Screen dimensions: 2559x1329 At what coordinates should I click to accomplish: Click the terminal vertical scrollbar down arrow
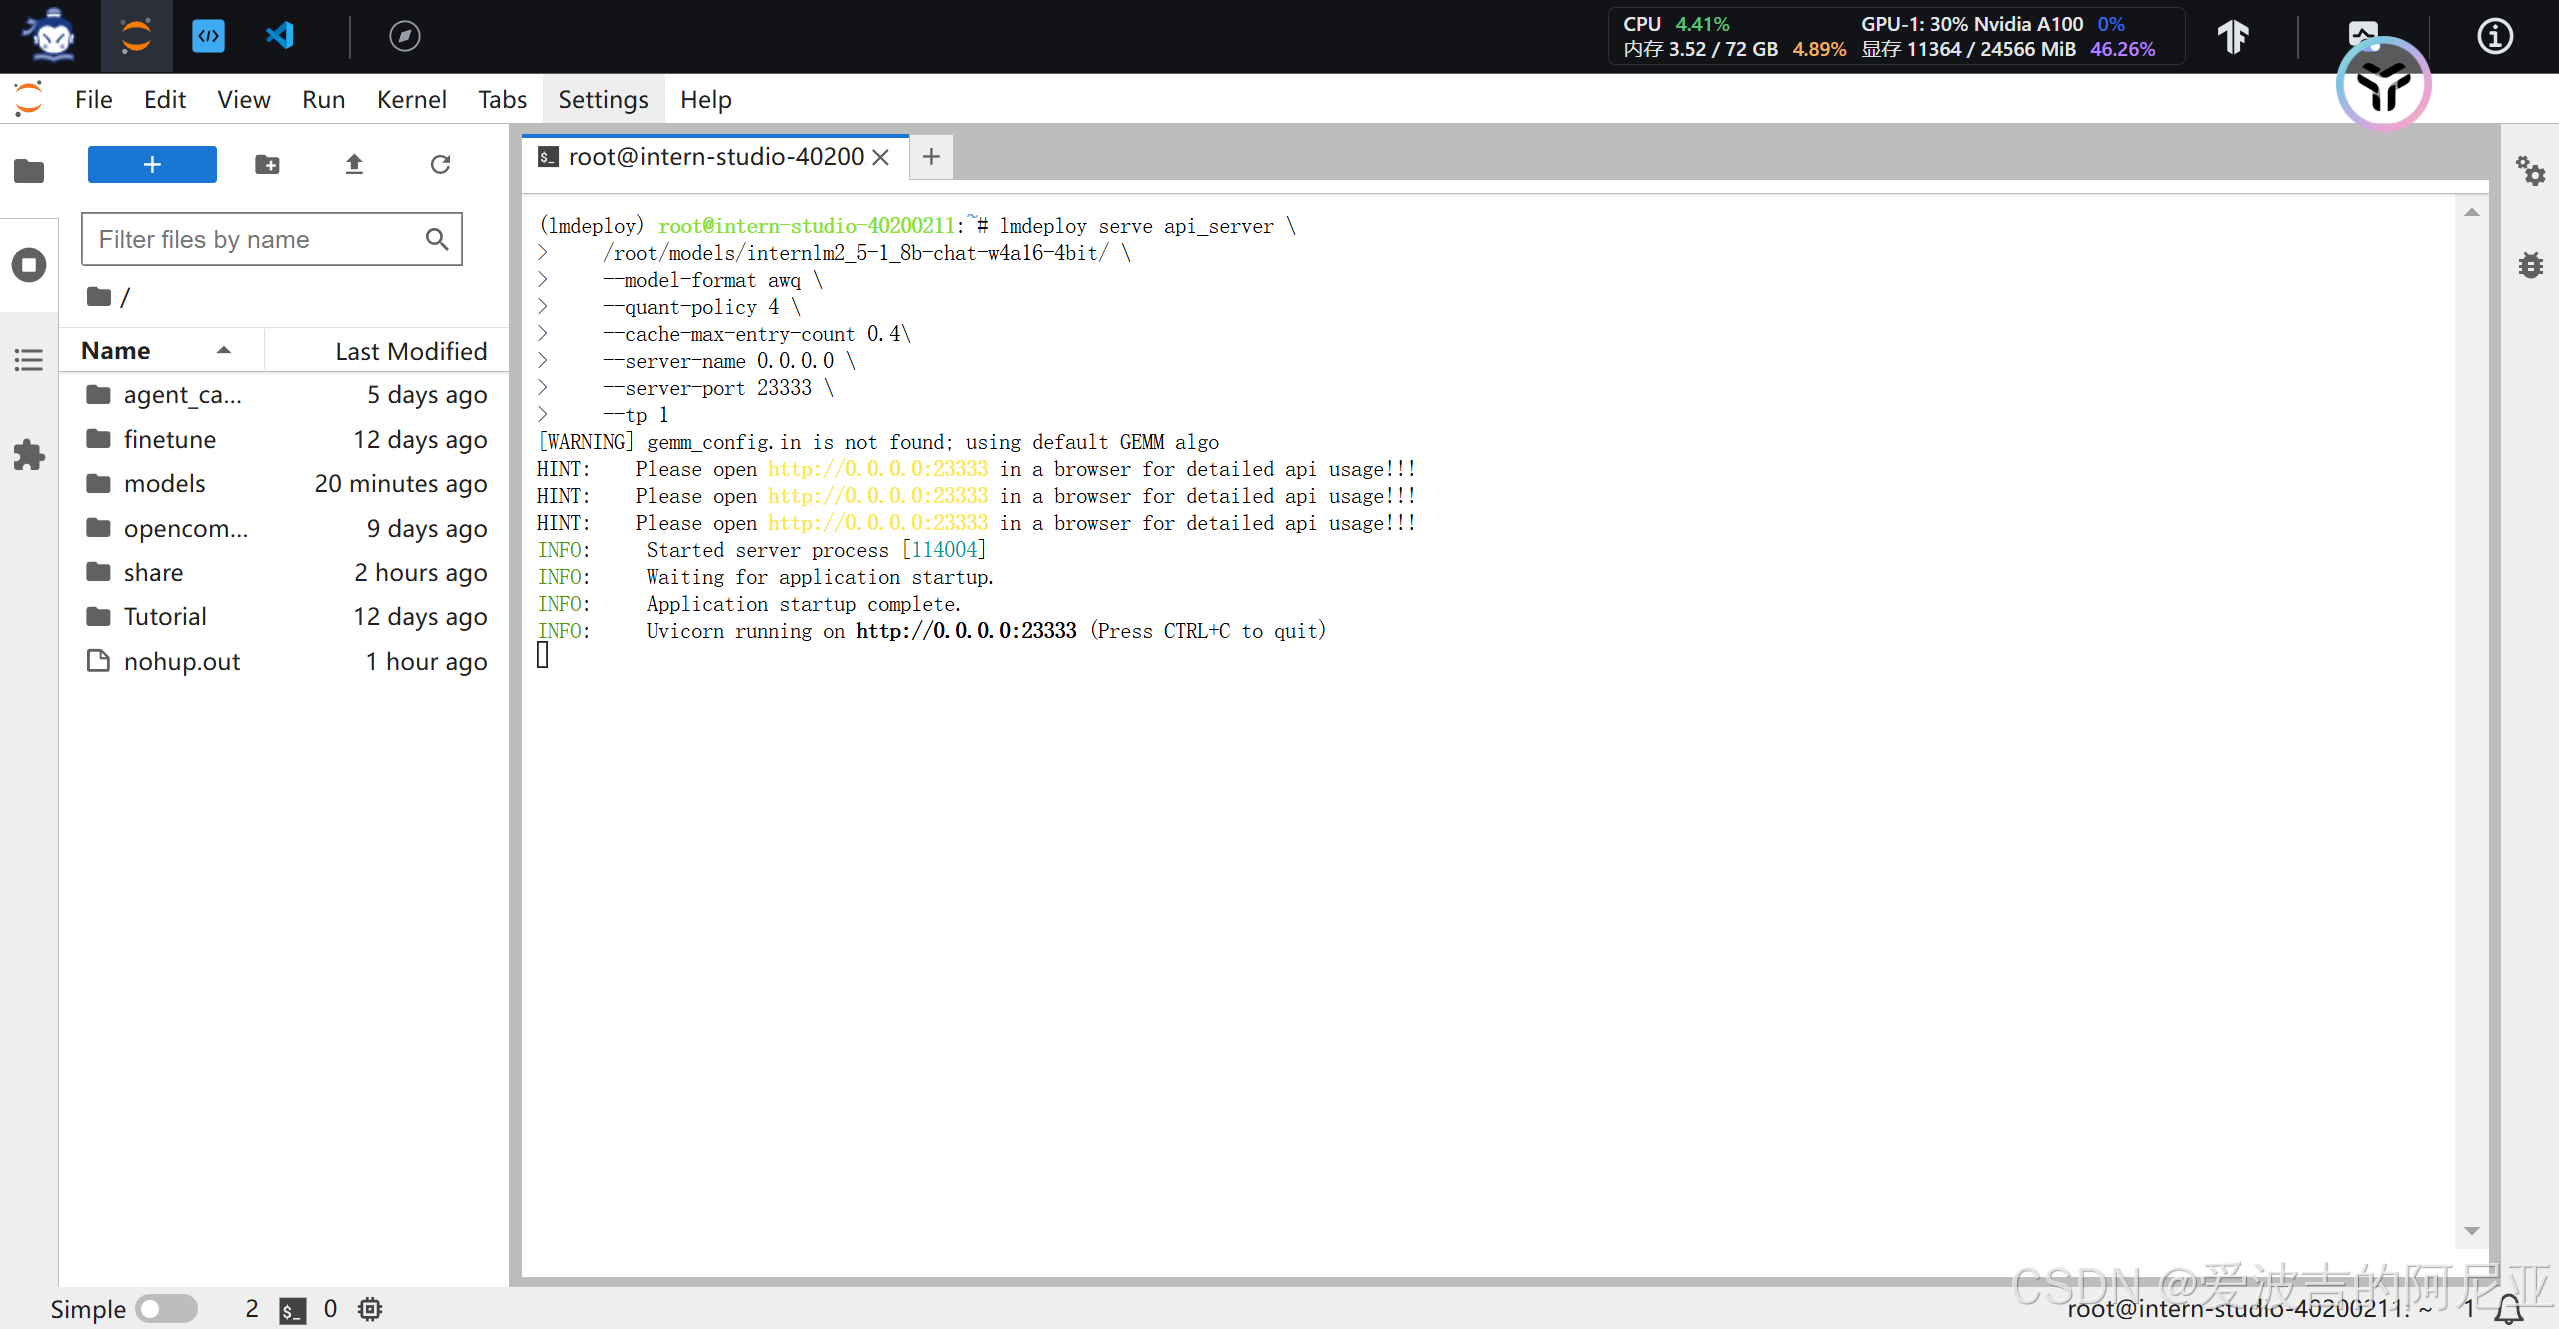(2471, 1231)
